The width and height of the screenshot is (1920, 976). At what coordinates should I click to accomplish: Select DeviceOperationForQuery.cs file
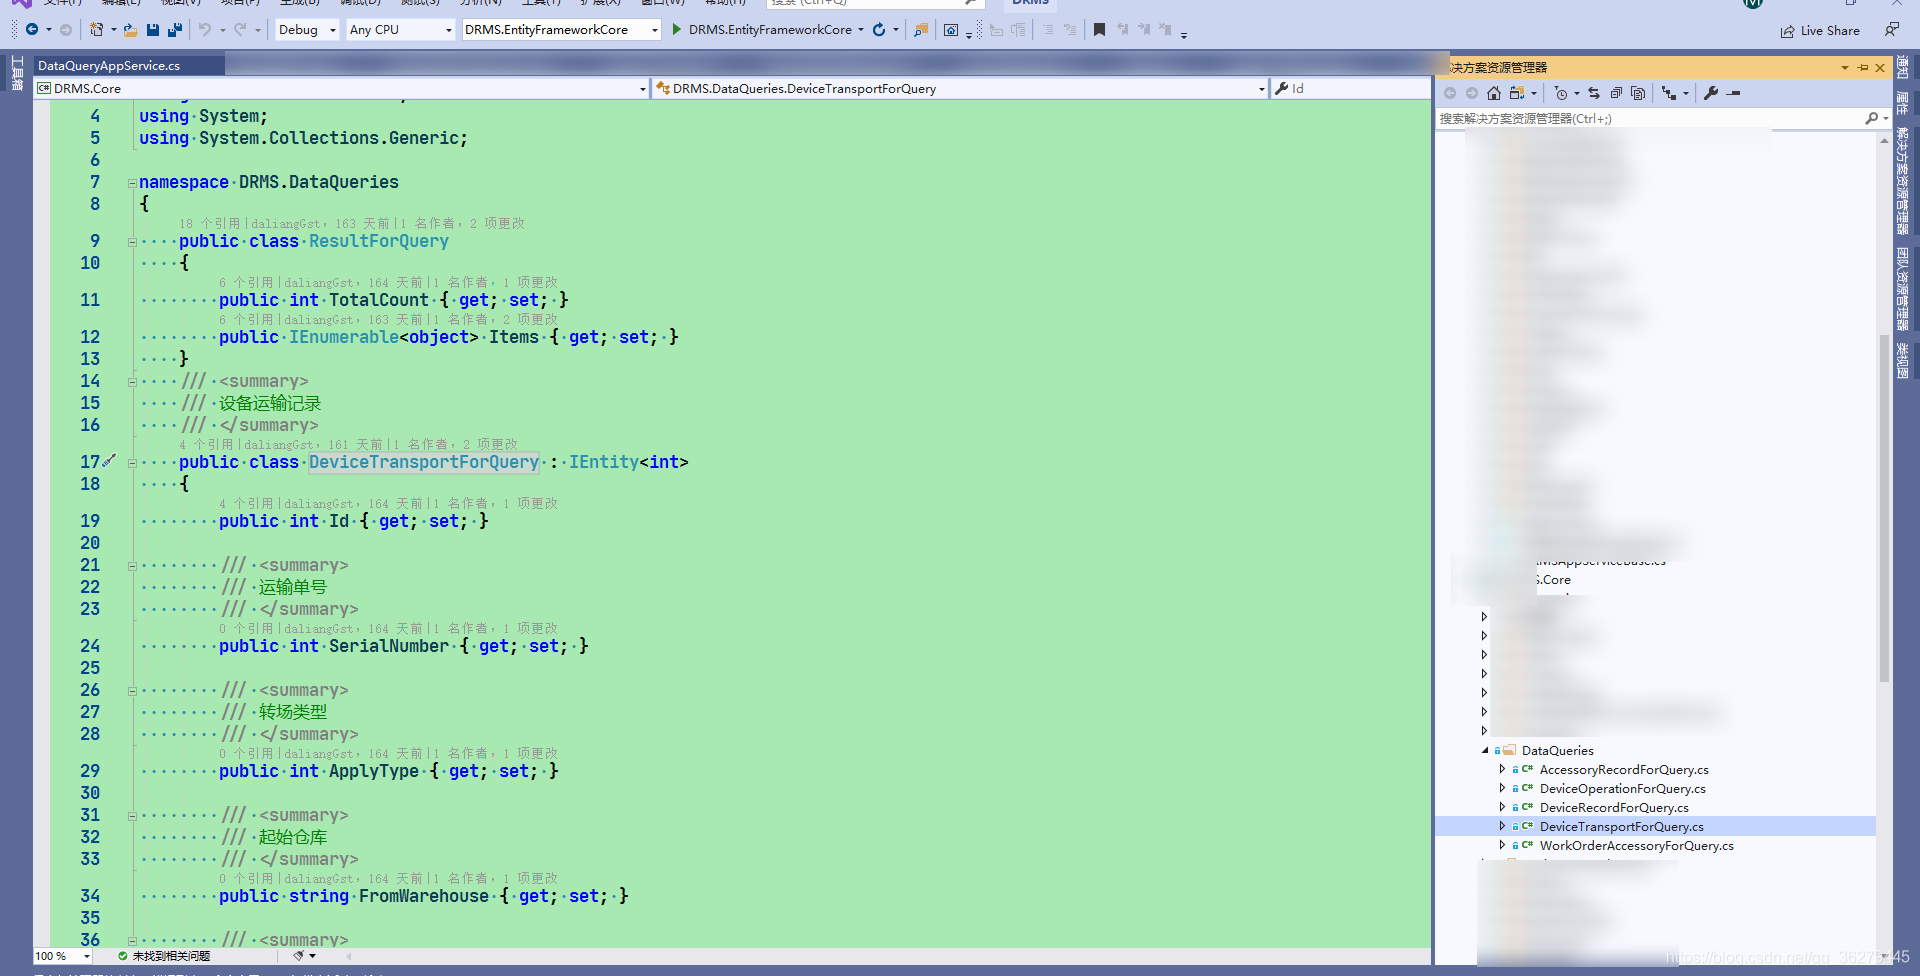click(x=1622, y=789)
